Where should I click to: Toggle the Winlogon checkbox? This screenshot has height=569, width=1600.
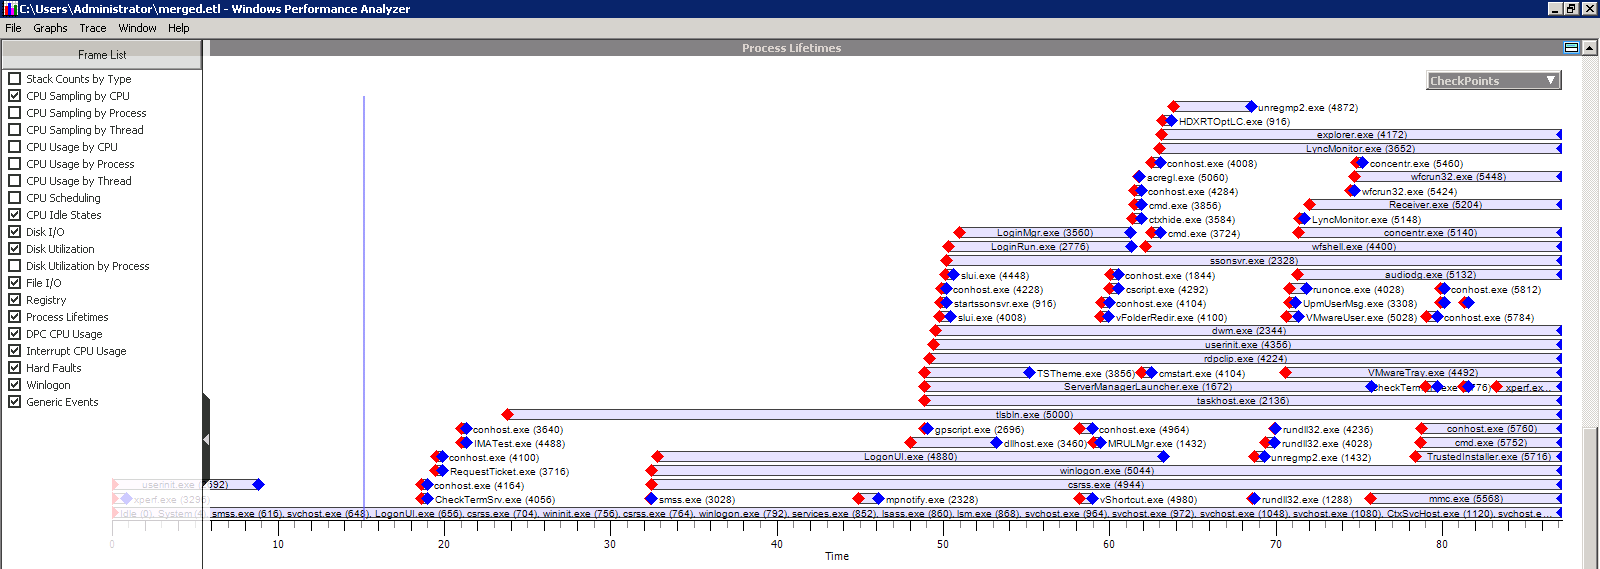(14, 384)
